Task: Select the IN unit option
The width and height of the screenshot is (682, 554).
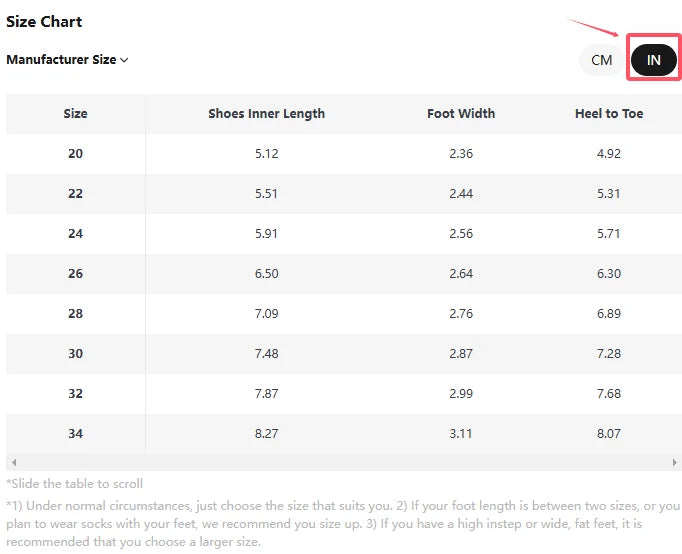Action: 654,60
